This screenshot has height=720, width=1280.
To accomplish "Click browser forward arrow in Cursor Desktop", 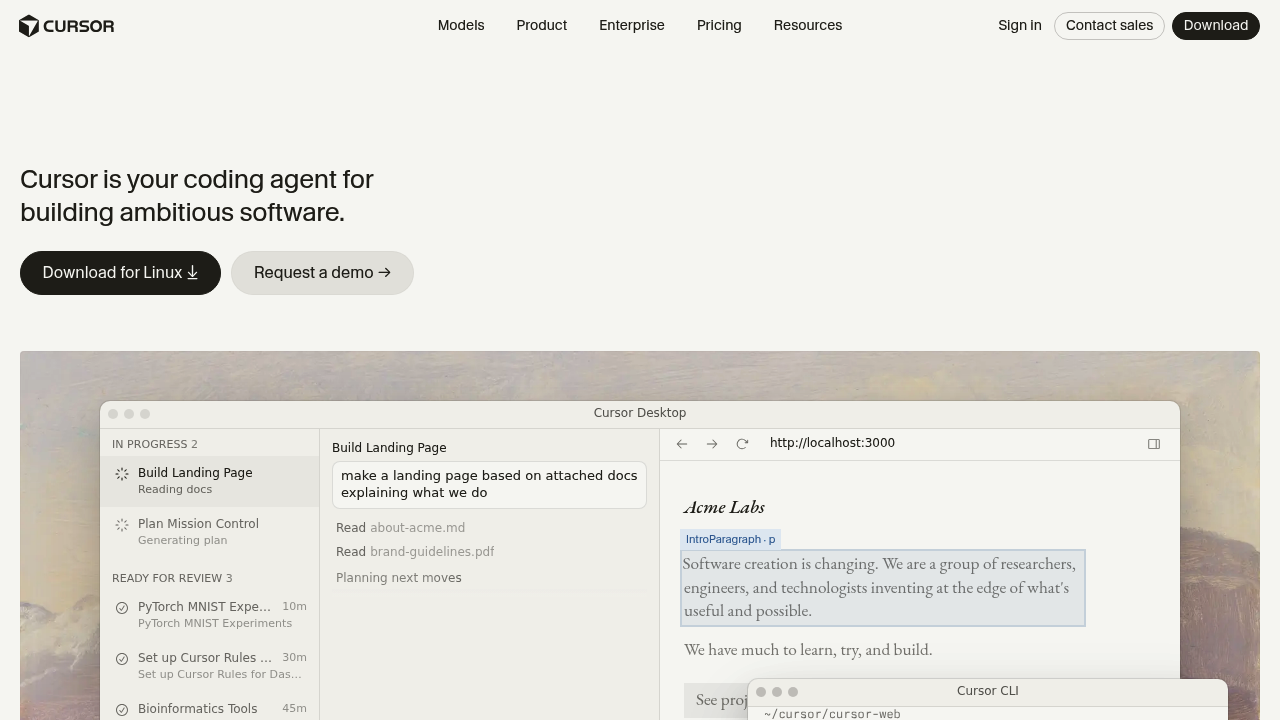I will pos(712,444).
